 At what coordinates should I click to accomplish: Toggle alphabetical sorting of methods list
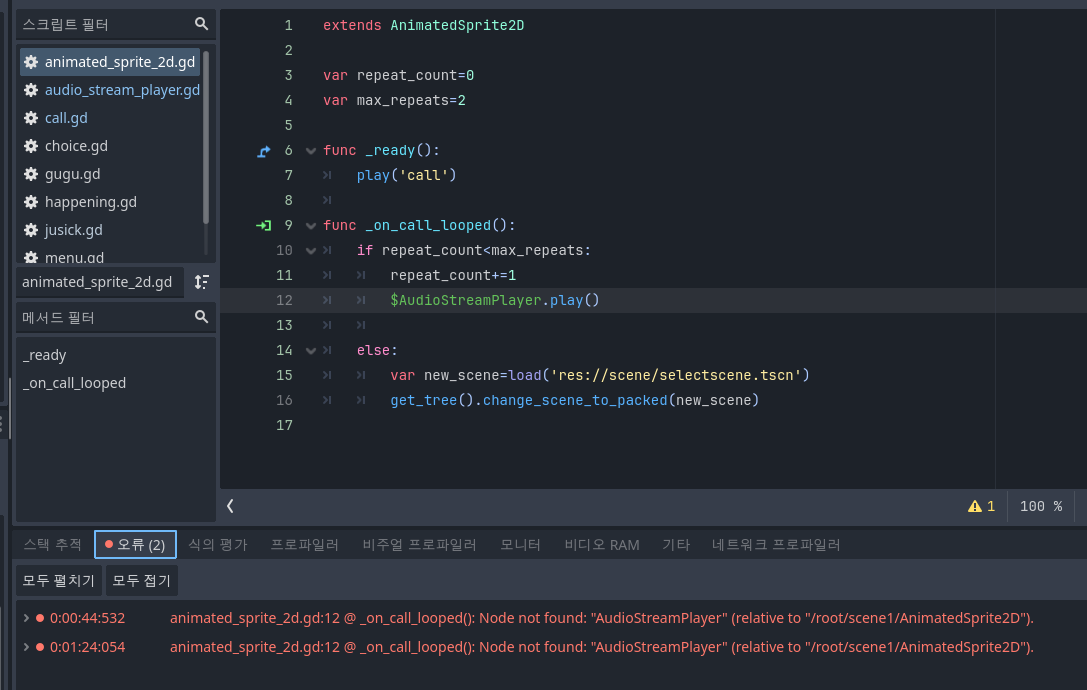[x=202, y=282]
